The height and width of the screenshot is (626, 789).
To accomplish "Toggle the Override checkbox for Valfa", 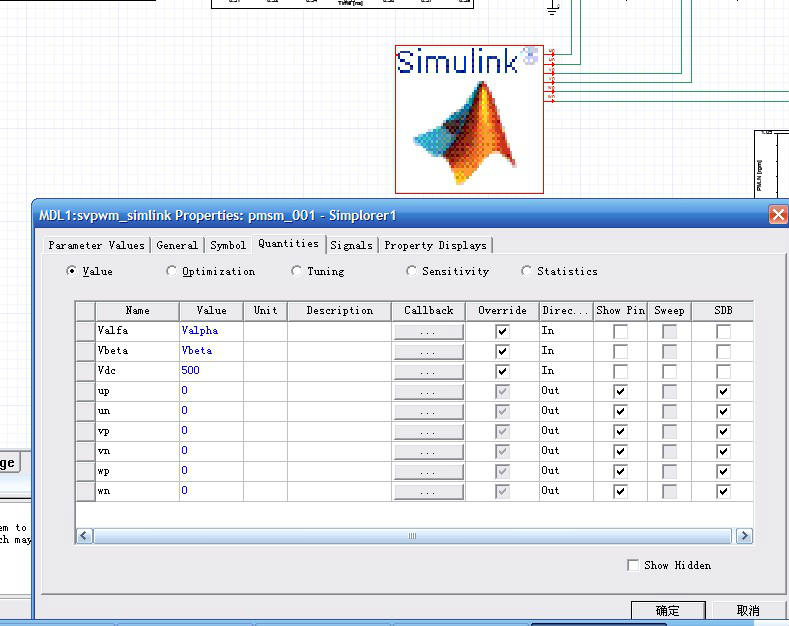I will (x=502, y=331).
